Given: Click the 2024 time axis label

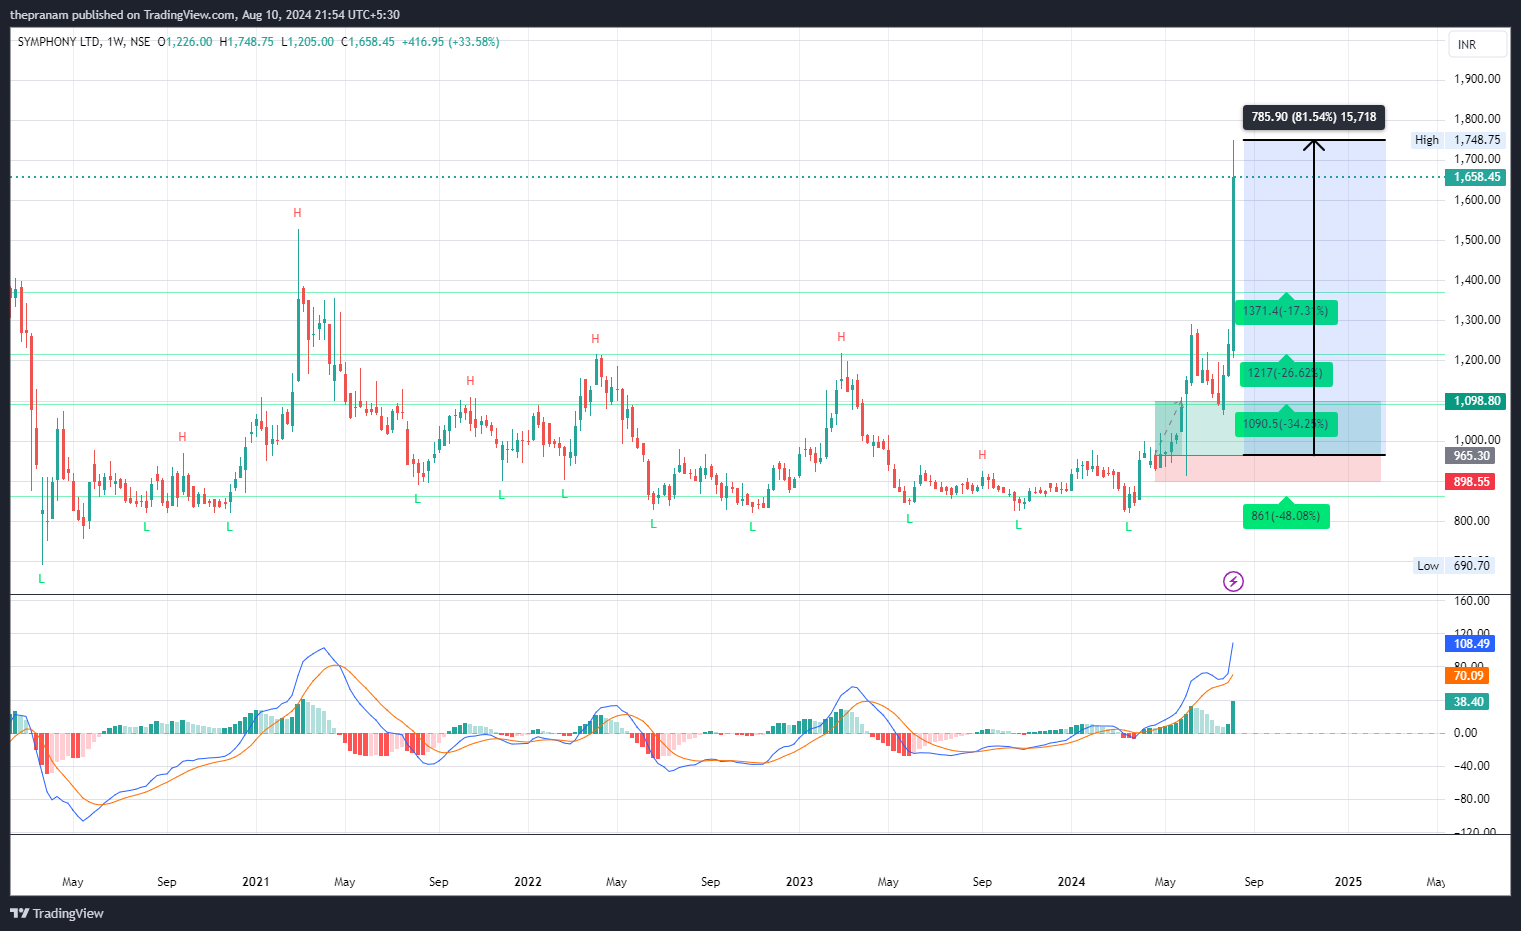Looking at the screenshot, I should click(x=1071, y=882).
